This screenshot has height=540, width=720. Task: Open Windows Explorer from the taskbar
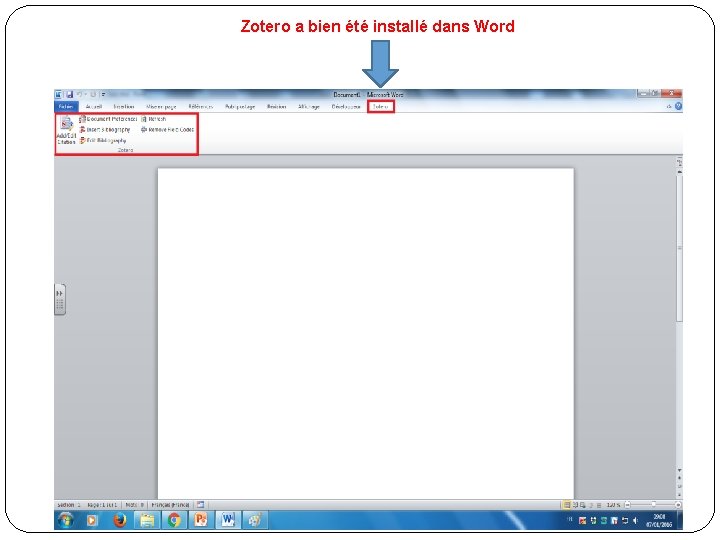[x=147, y=520]
